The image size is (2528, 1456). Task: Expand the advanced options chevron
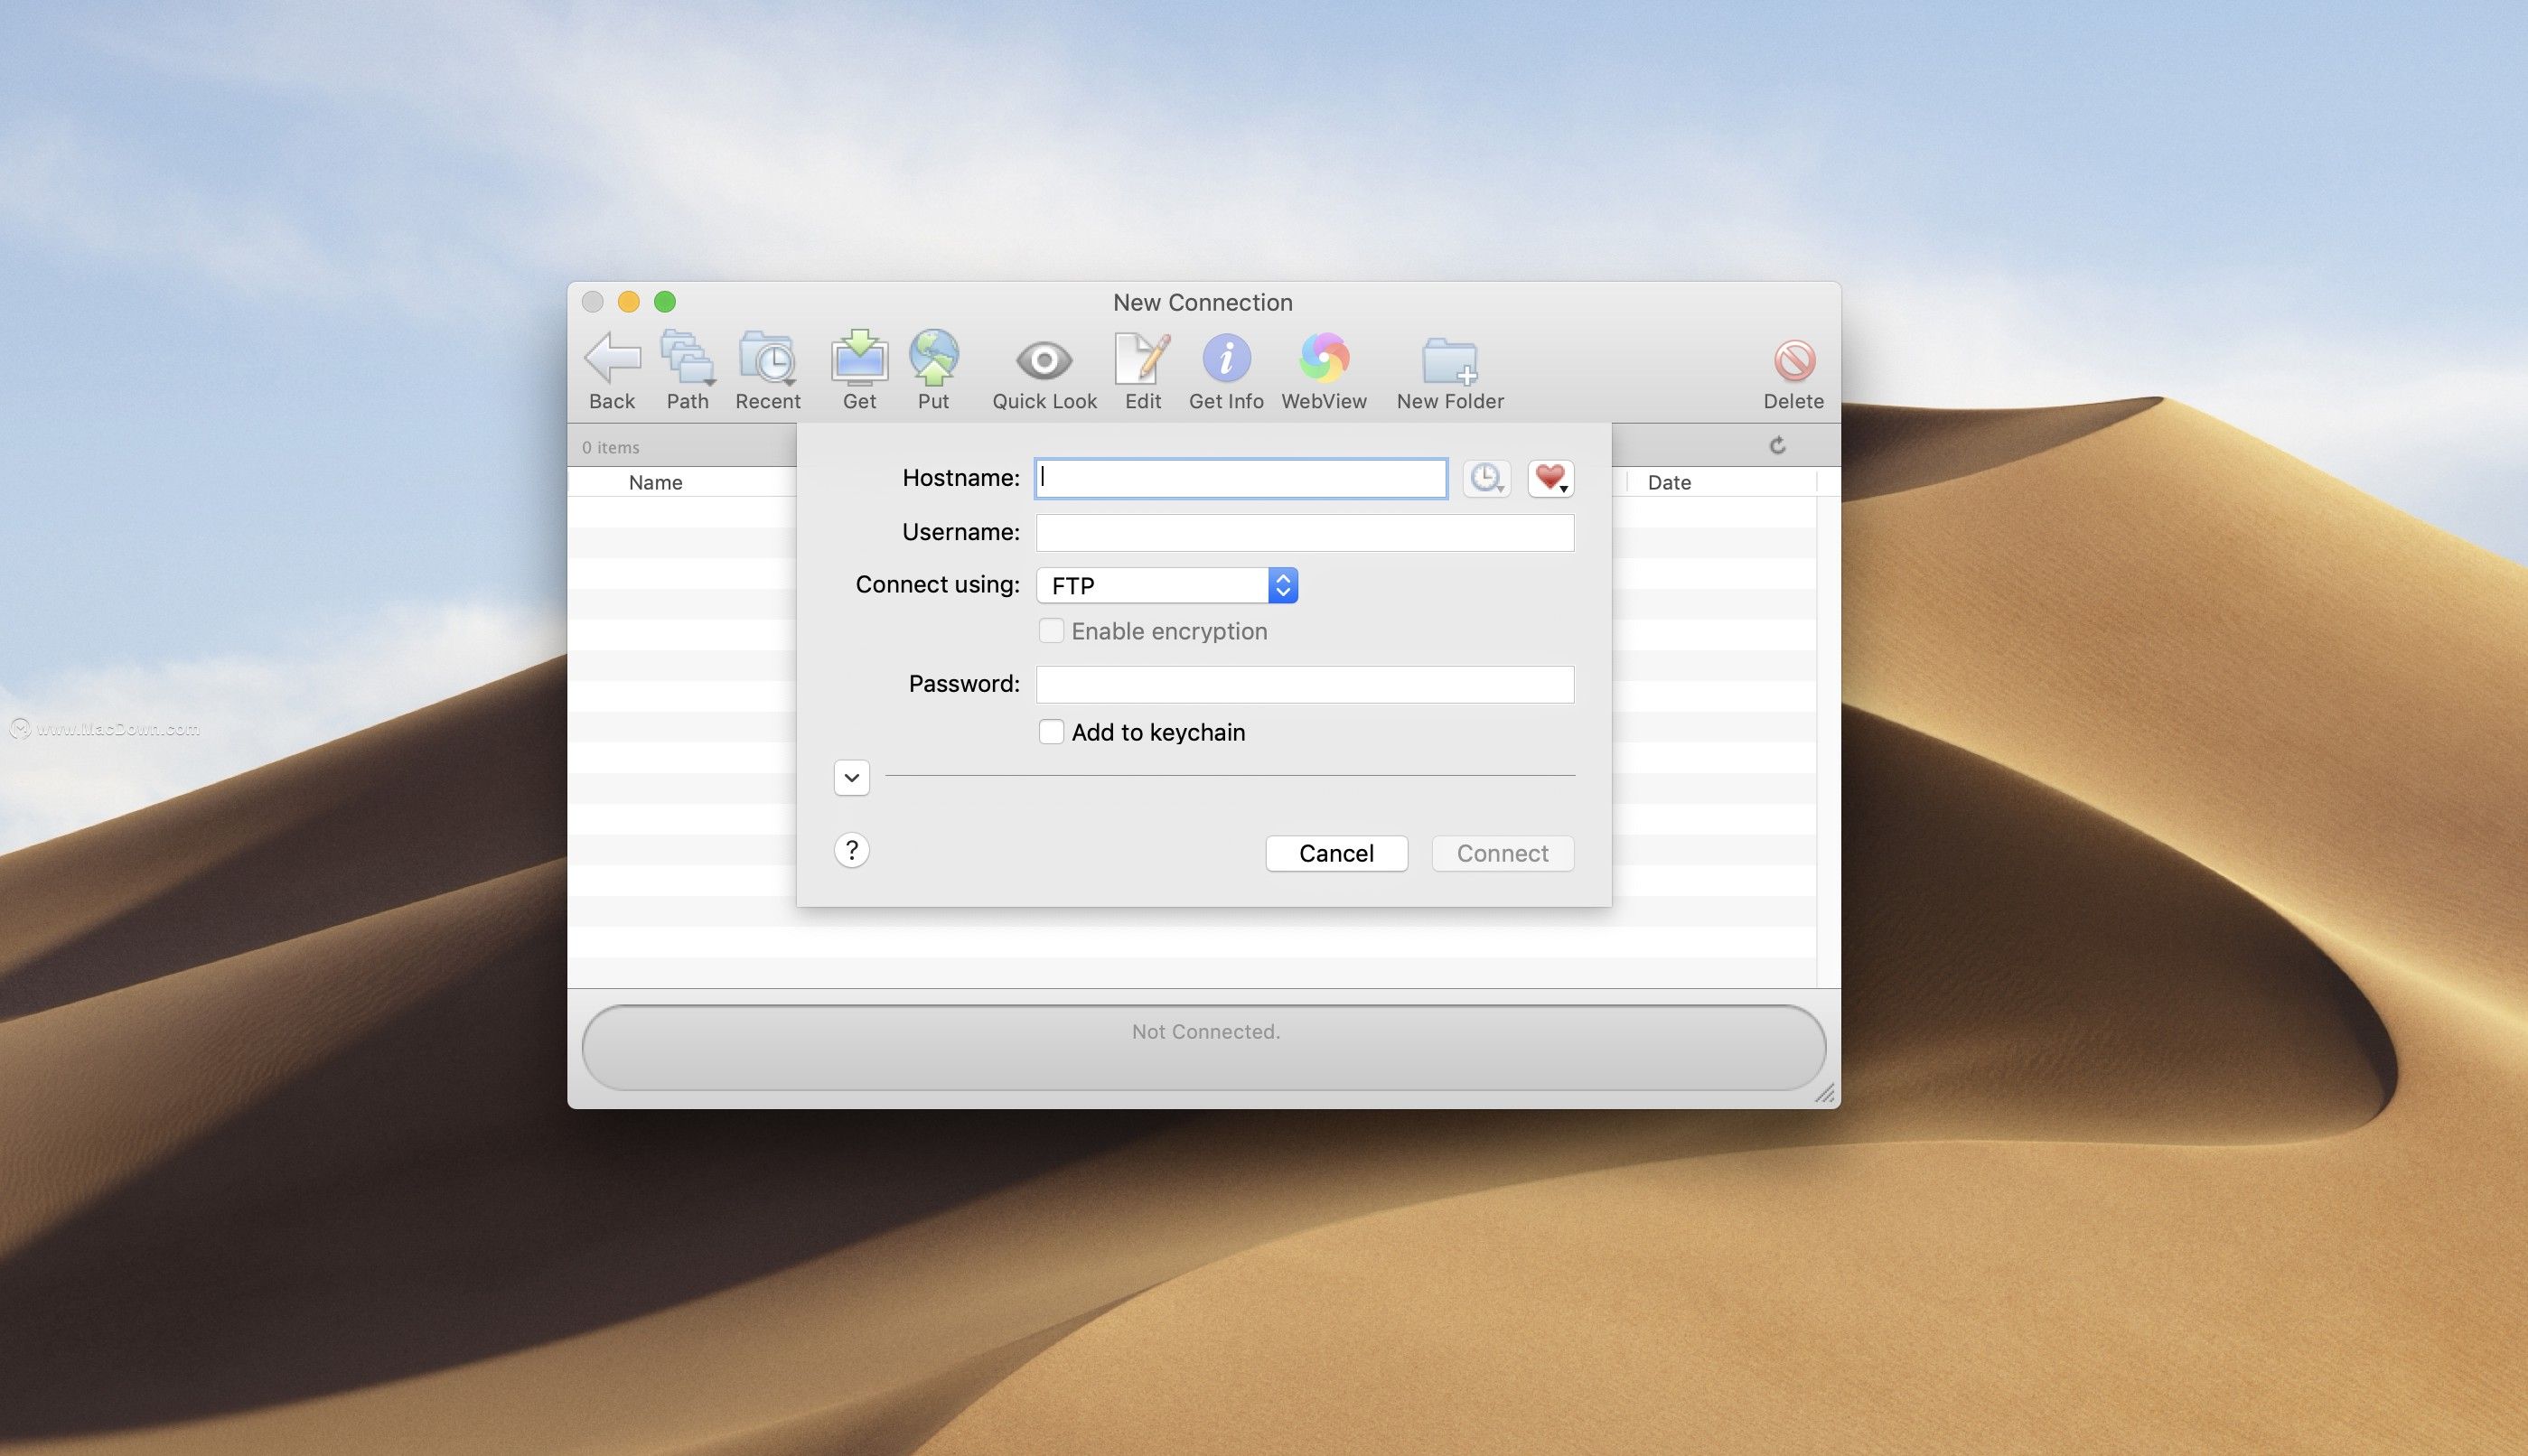pyautogui.click(x=851, y=777)
